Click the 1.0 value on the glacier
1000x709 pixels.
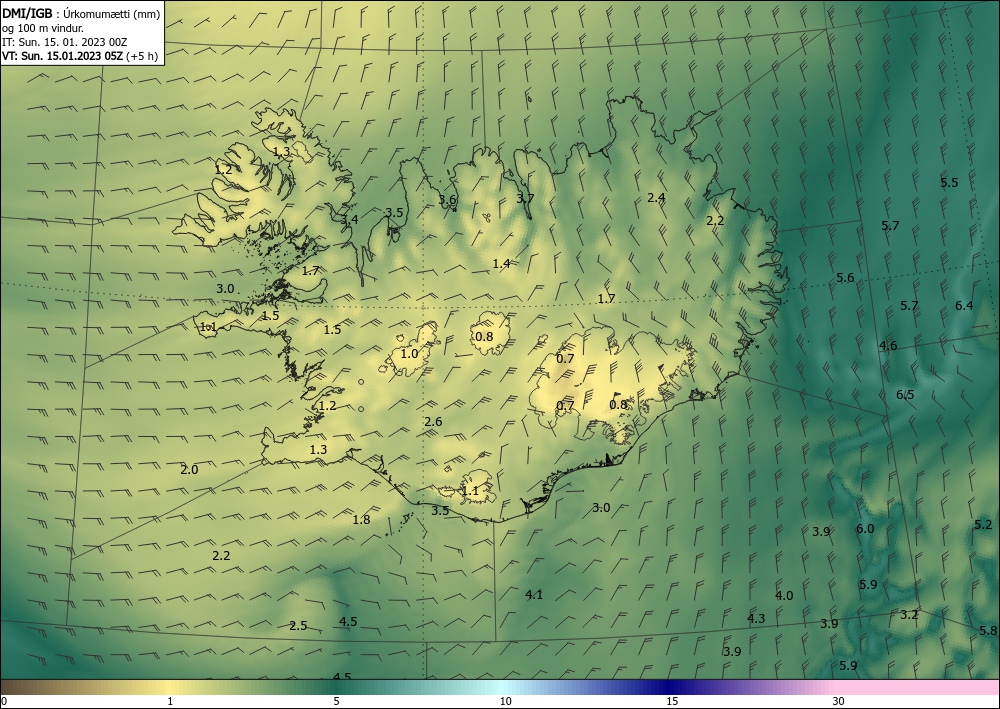tap(409, 353)
